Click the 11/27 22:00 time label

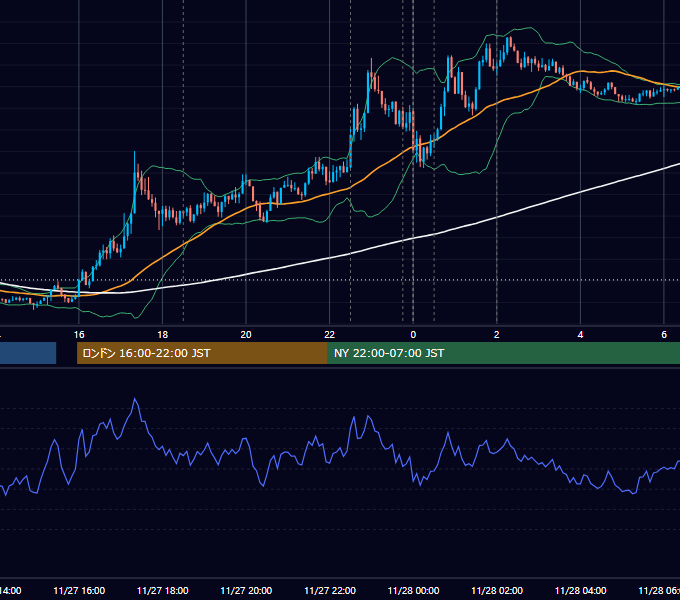[x=330, y=590]
